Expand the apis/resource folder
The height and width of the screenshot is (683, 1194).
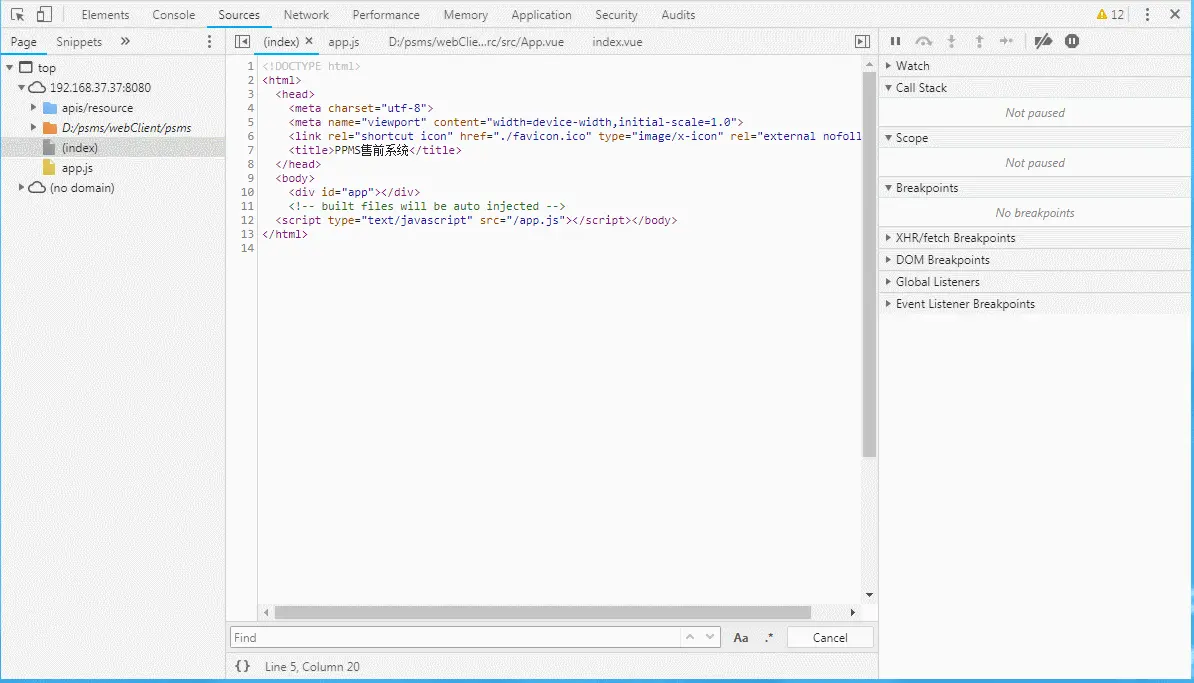[x=33, y=107]
